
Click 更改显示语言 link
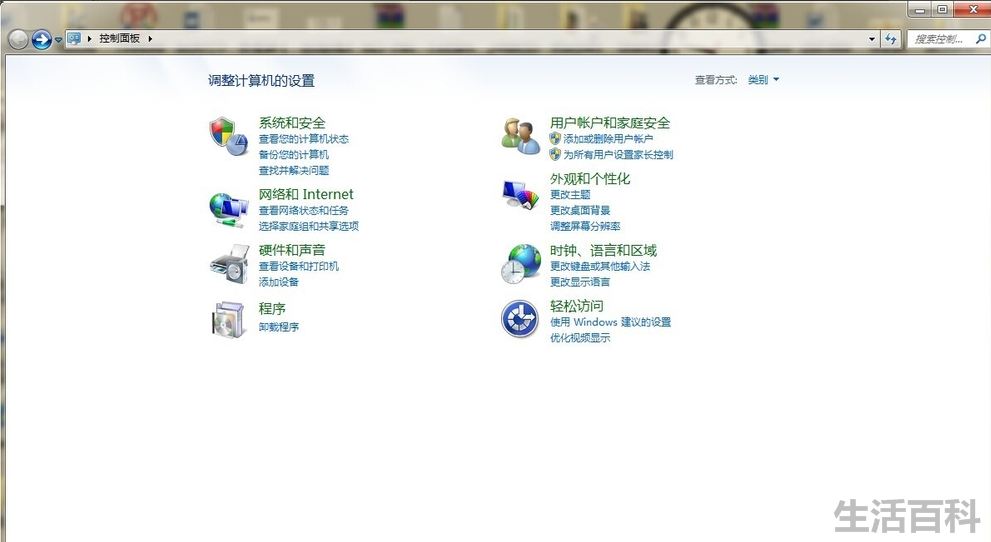click(x=580, y=282)
